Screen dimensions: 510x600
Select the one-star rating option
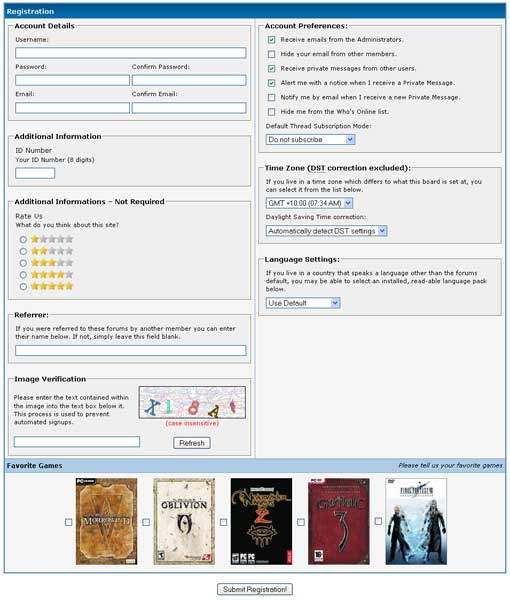23,240
